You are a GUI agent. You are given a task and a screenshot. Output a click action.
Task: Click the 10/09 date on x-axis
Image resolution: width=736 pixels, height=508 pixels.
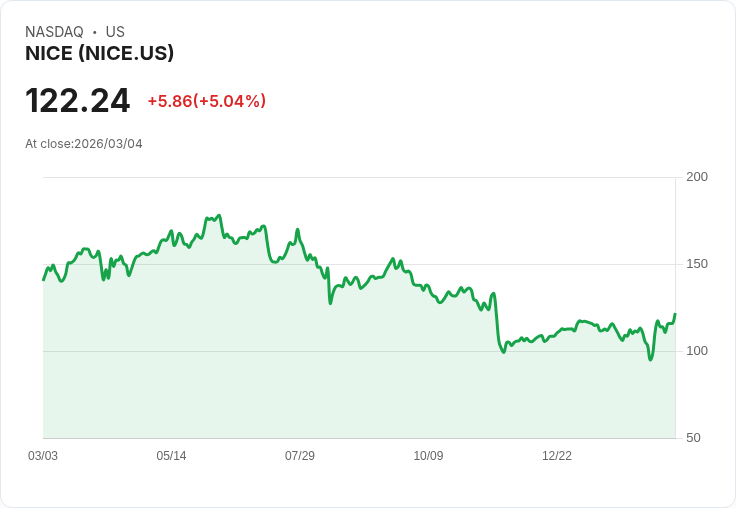coord(428,456)
